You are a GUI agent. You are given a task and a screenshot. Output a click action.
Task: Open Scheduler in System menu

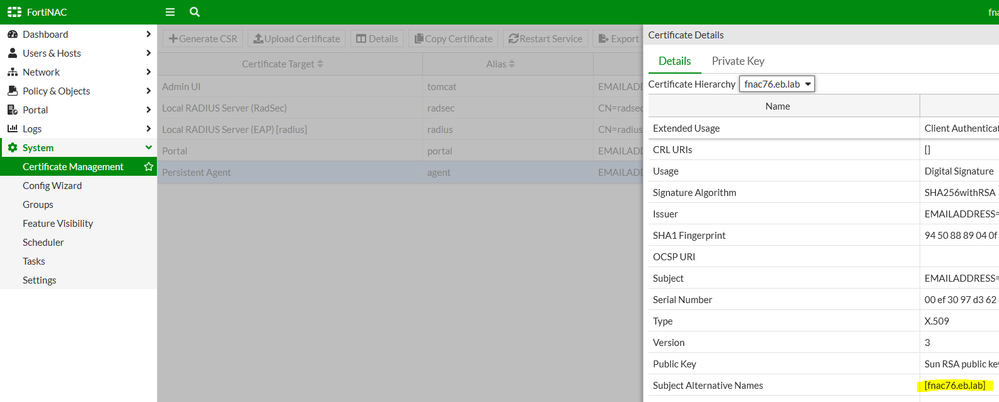tap(43, 242)
